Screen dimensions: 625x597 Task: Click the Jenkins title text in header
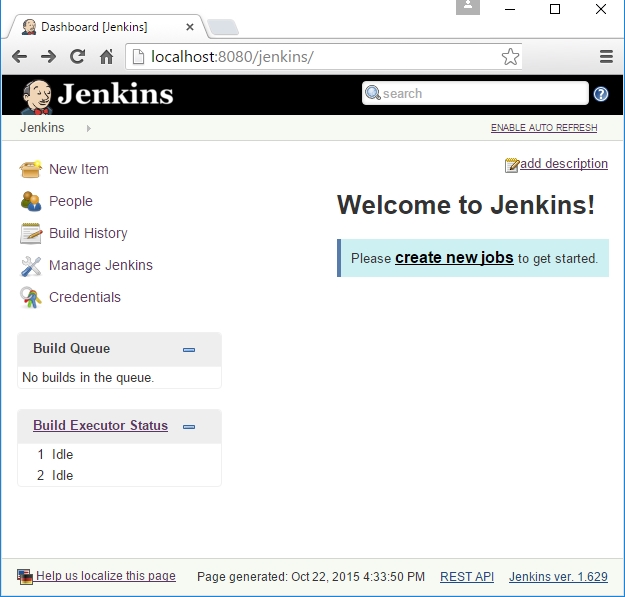(x=116, y=94)
